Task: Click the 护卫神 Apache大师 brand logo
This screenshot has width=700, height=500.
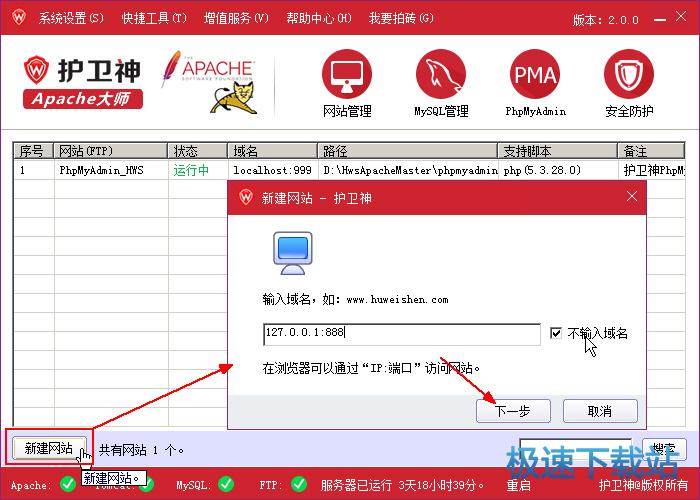Action: tap(83, 82)
